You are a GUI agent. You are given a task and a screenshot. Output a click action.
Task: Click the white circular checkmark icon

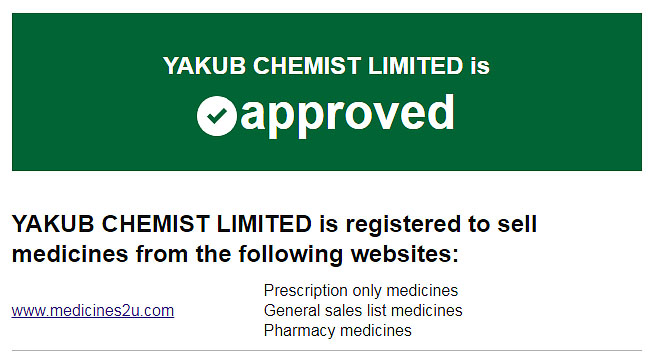[x=217, y=116]
